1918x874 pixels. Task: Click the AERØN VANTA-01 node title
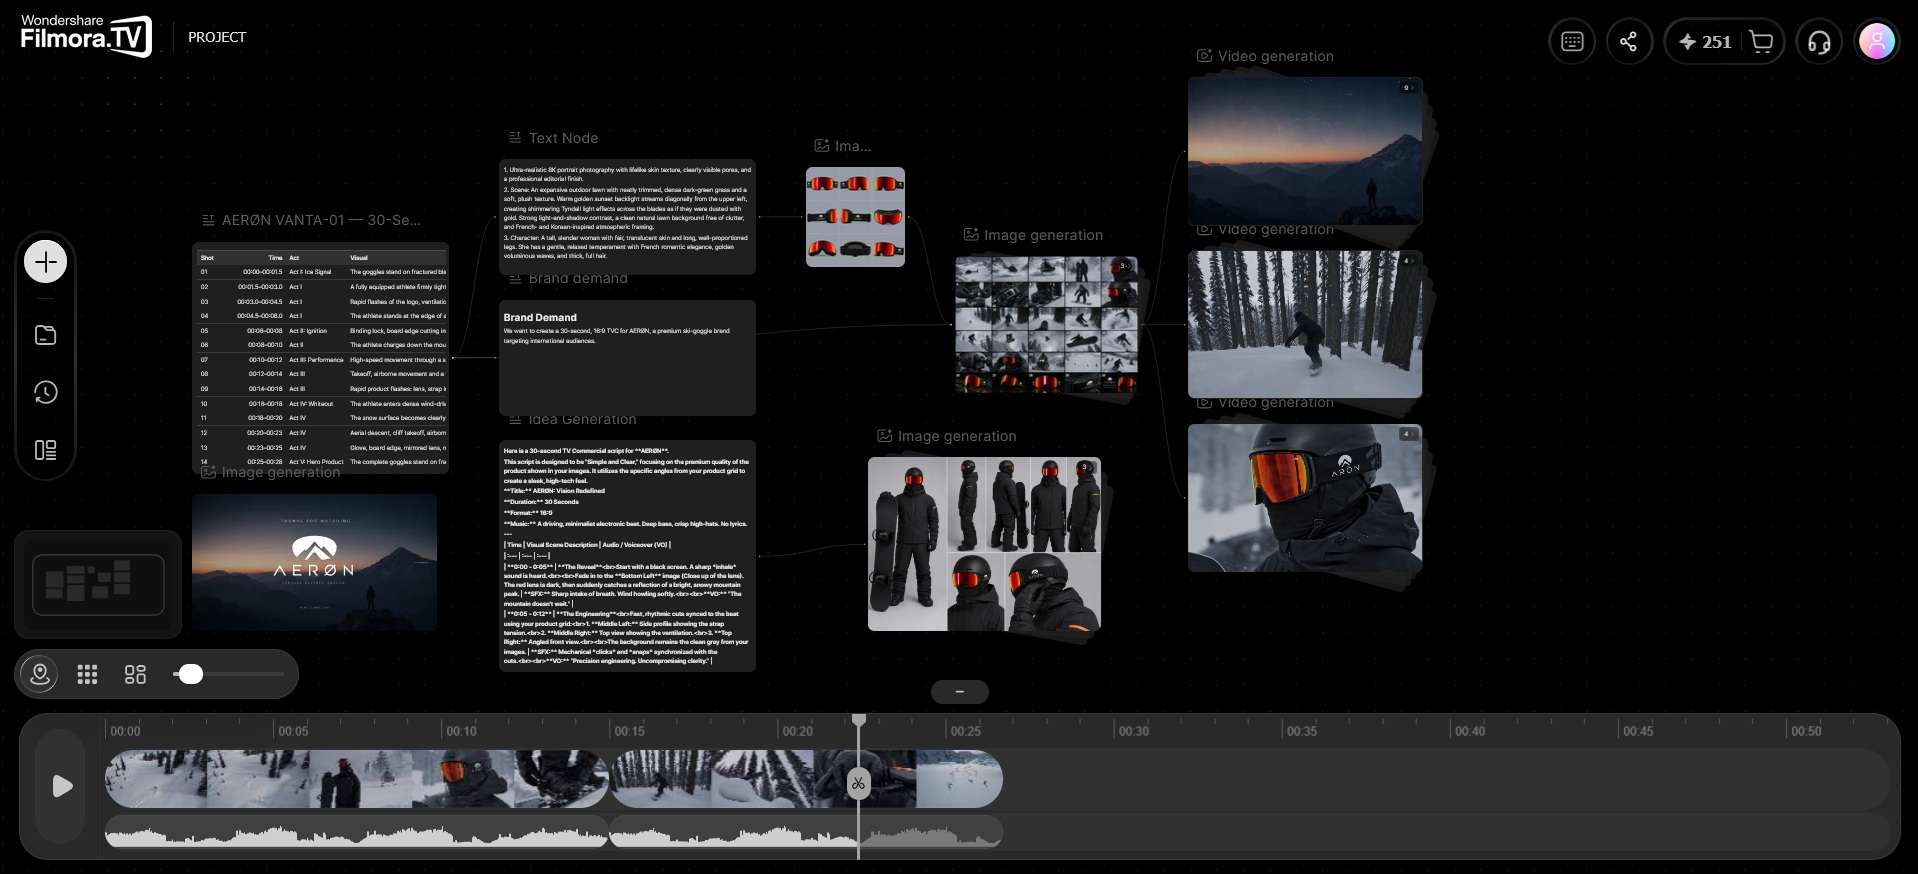point(321,220)
